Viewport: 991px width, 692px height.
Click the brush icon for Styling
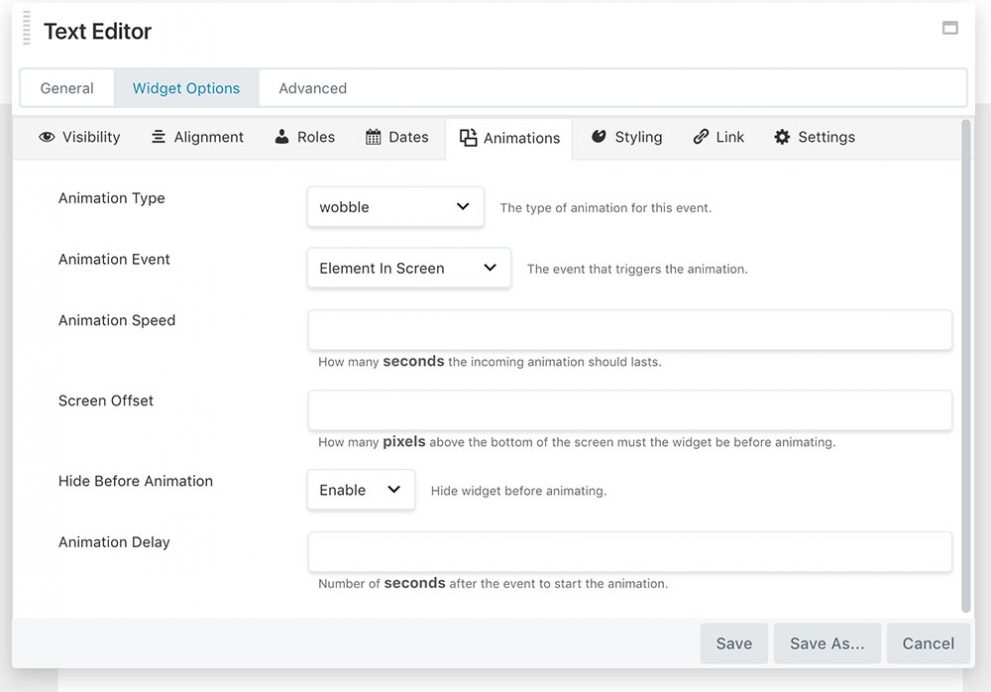(597, 136)
